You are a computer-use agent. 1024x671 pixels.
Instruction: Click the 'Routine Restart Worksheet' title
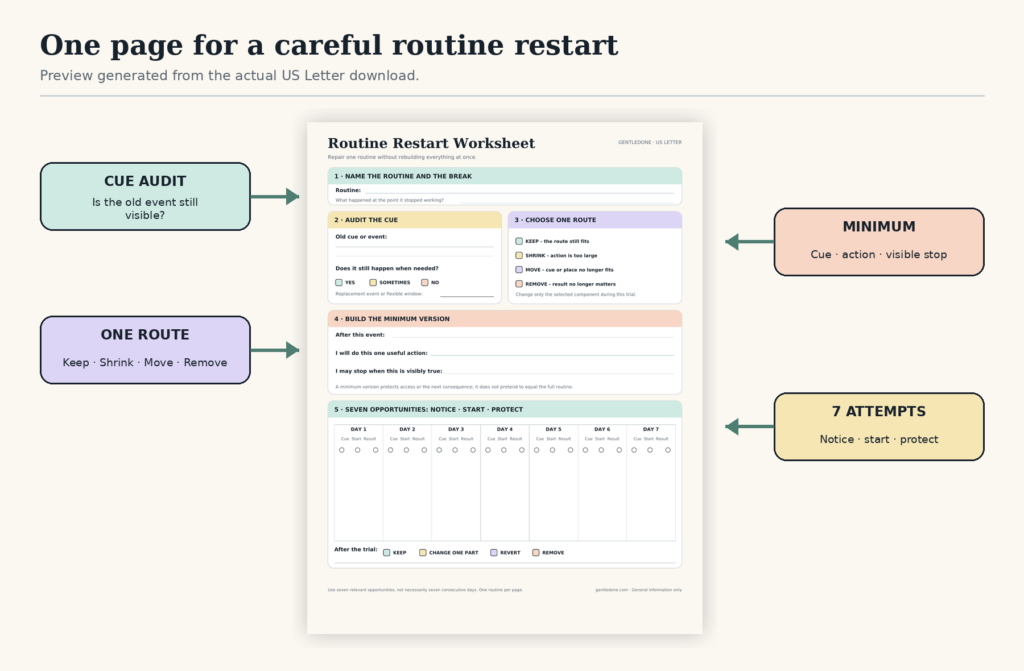tap(431, 143)
